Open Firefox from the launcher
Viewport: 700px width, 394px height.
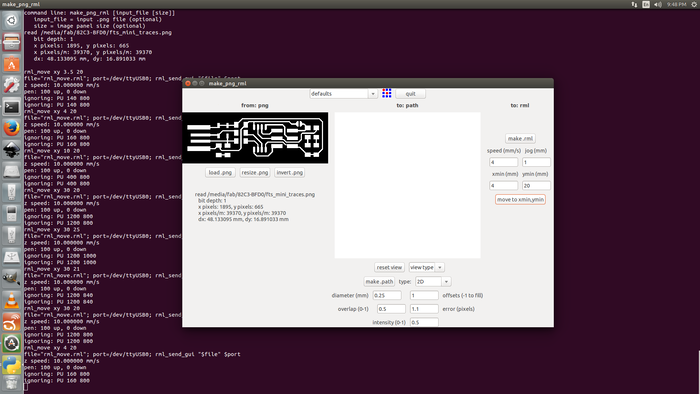point(12,128)
